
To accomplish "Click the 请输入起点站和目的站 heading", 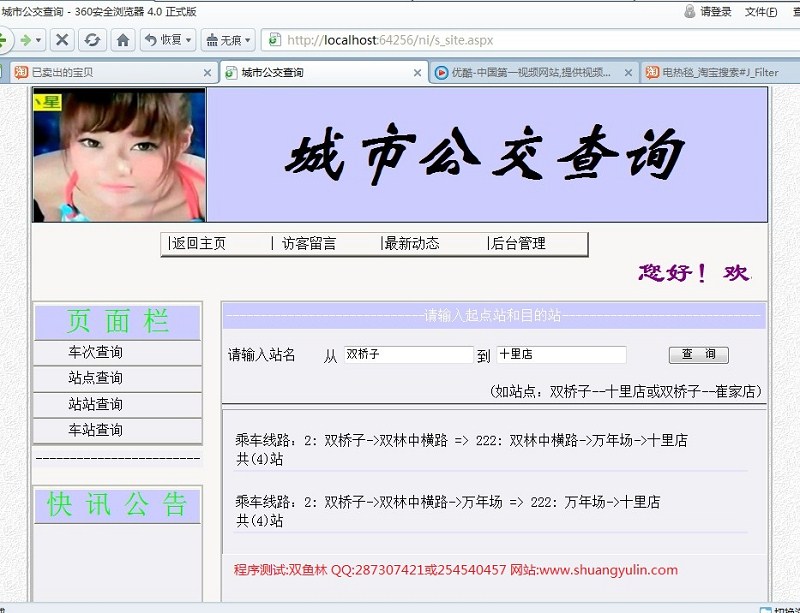I will pyautogui.click(x=492, y=315).
